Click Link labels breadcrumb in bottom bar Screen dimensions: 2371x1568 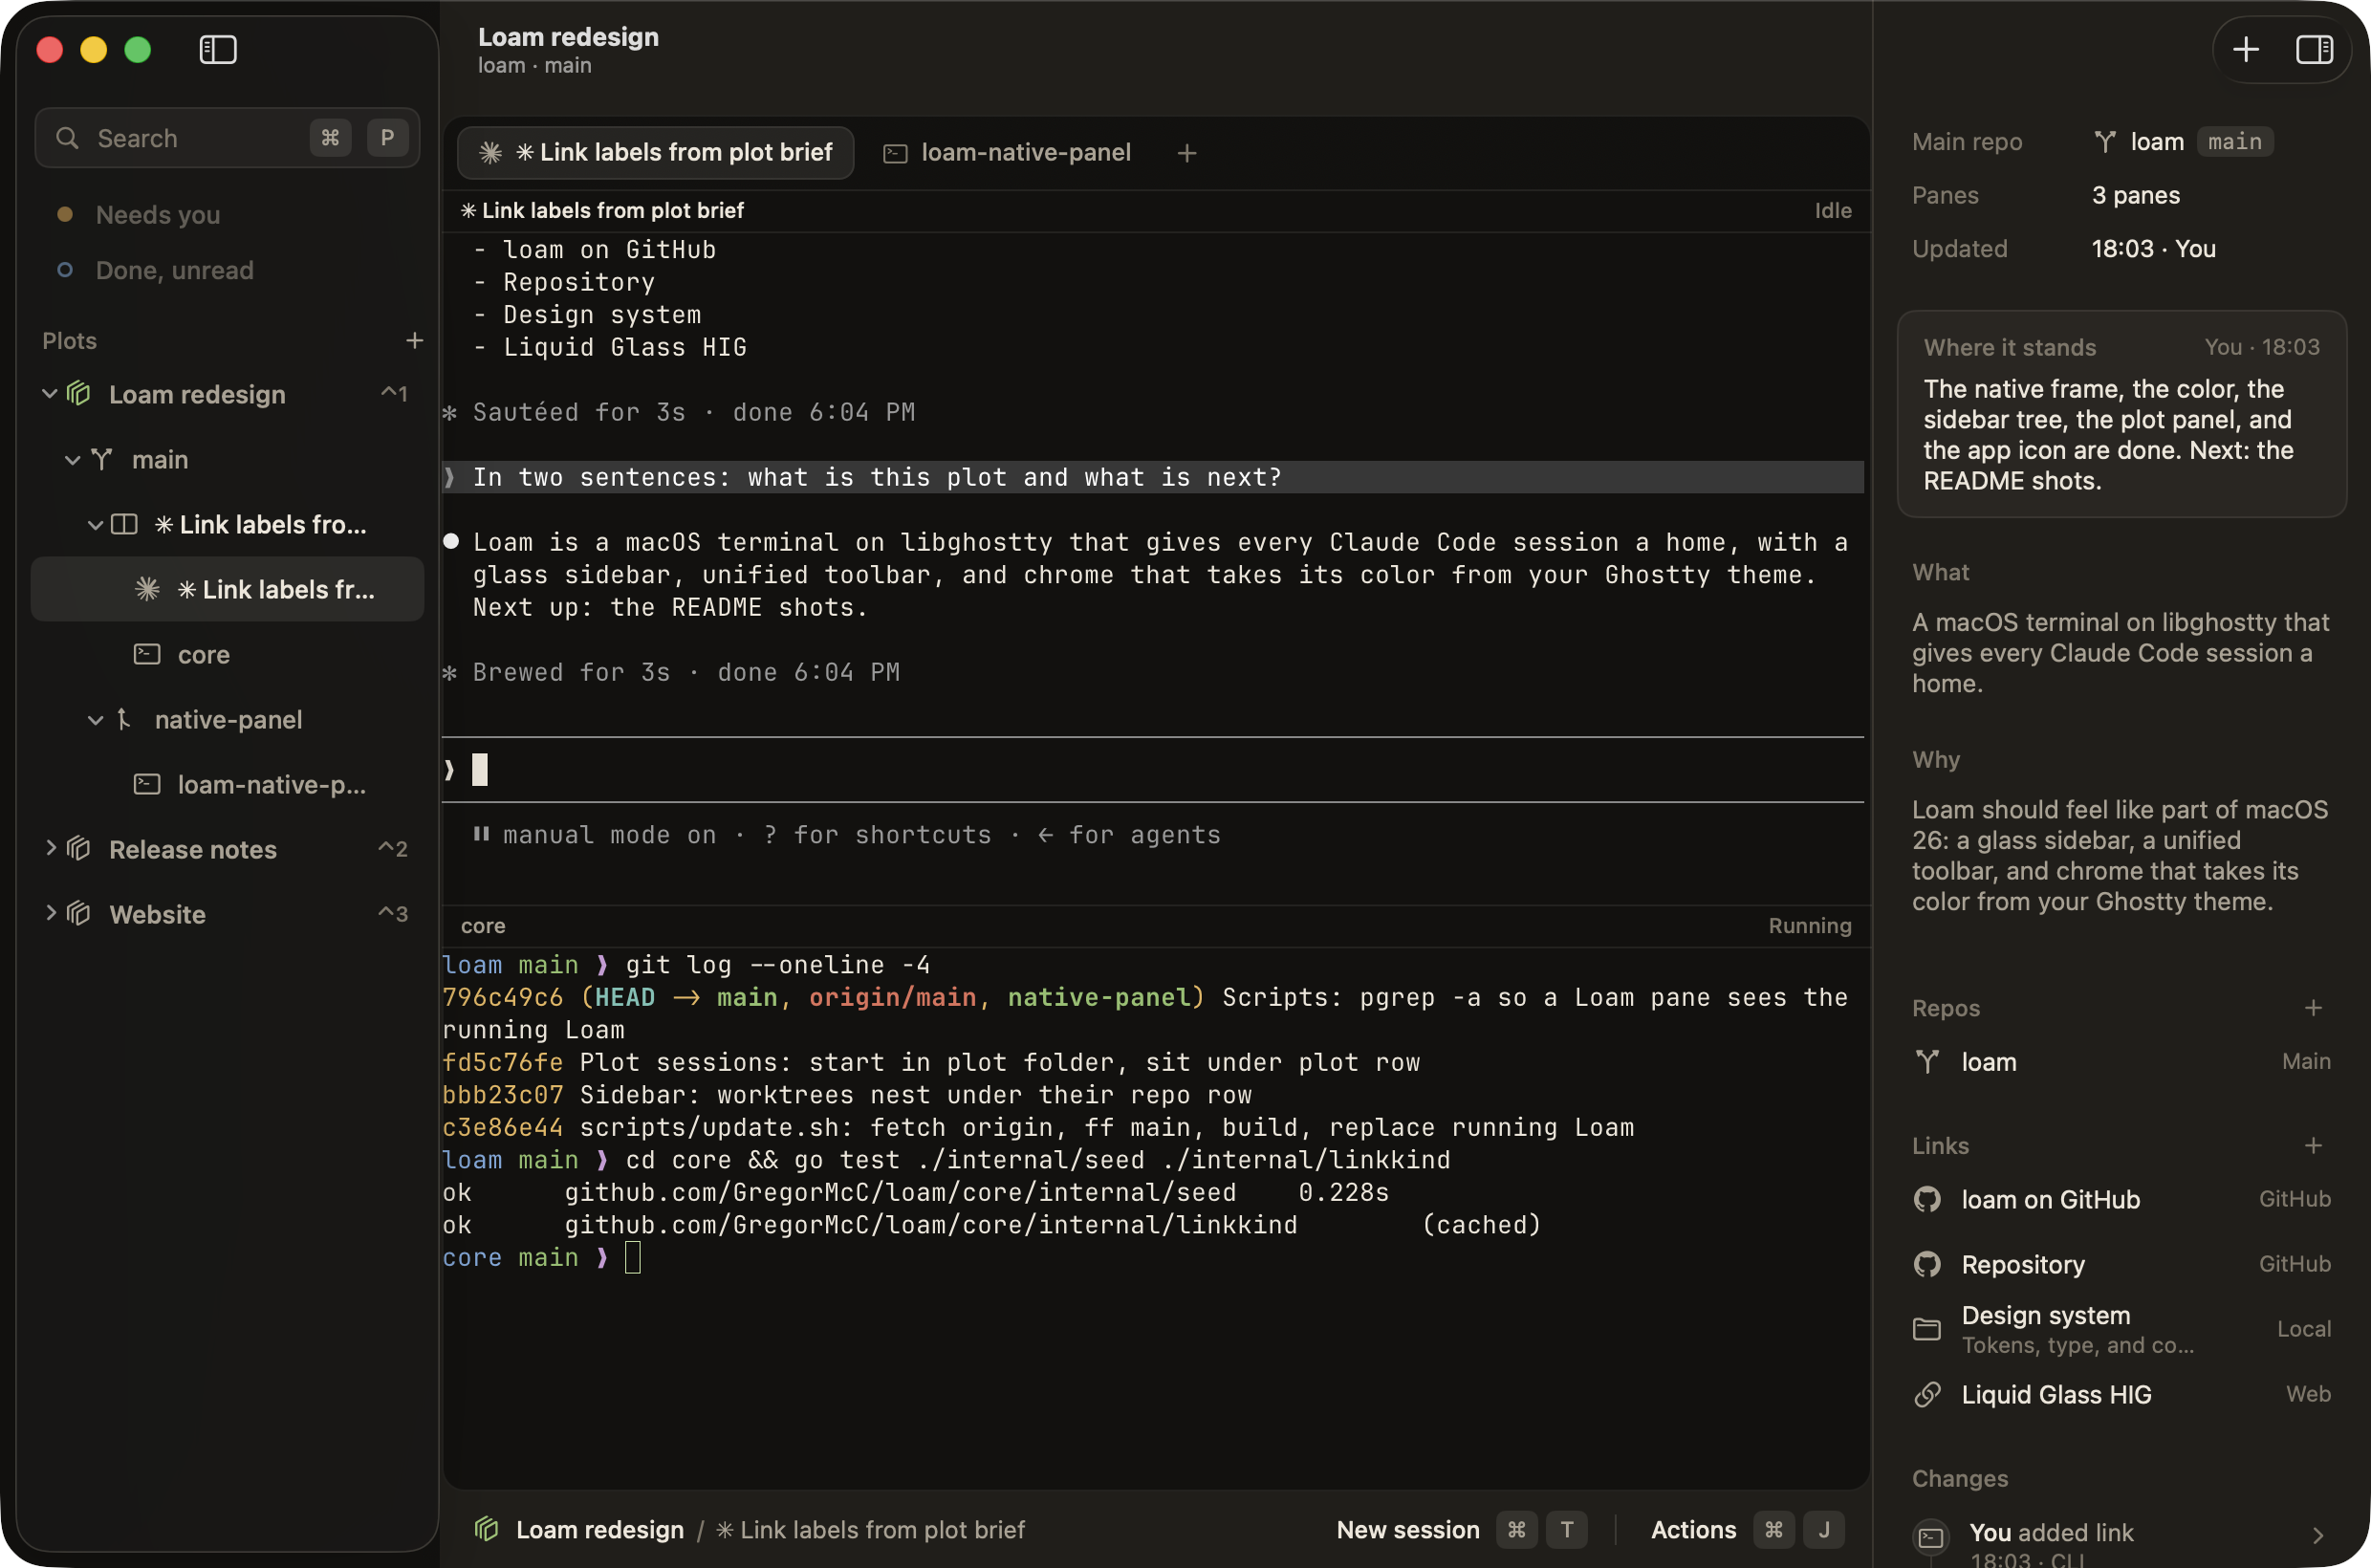tap(870, 1530)
